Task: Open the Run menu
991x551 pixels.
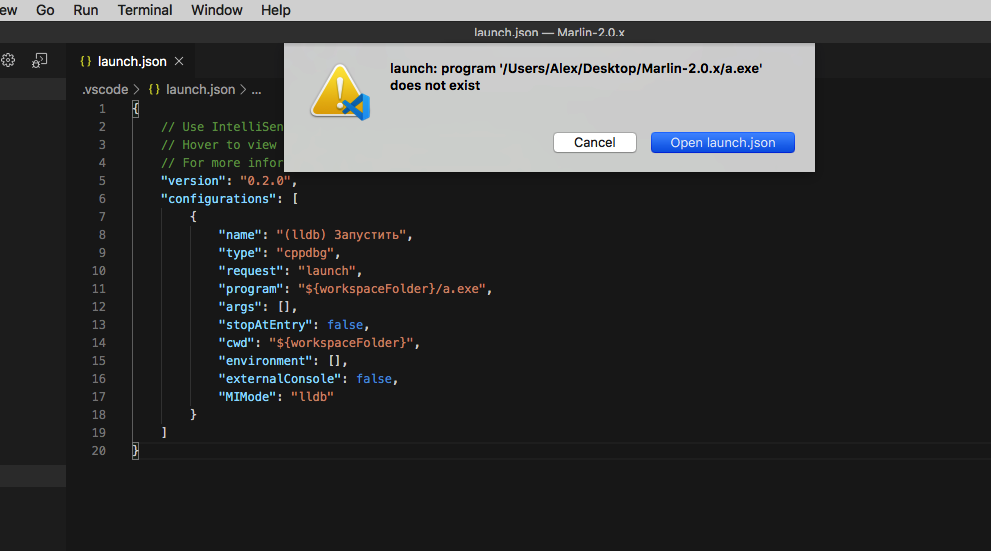Action: pyautogui.click(x=85, y=10)
